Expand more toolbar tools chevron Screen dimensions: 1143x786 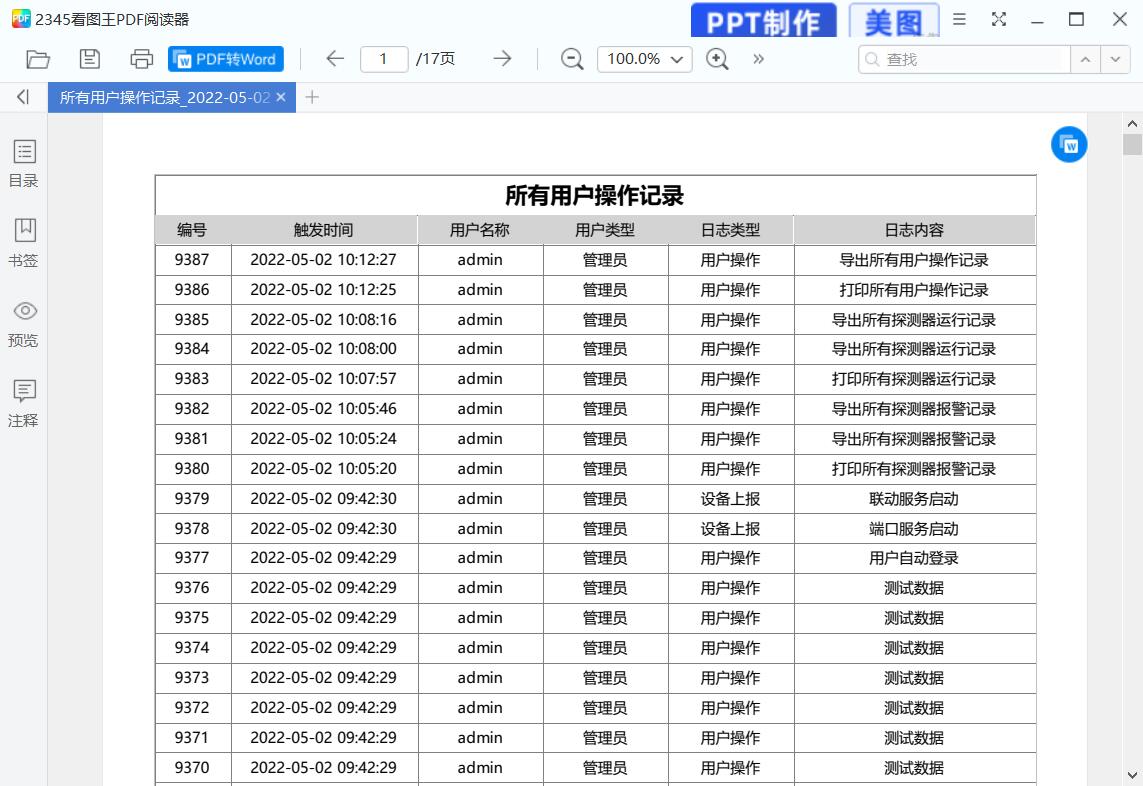(x=759, y=59)
